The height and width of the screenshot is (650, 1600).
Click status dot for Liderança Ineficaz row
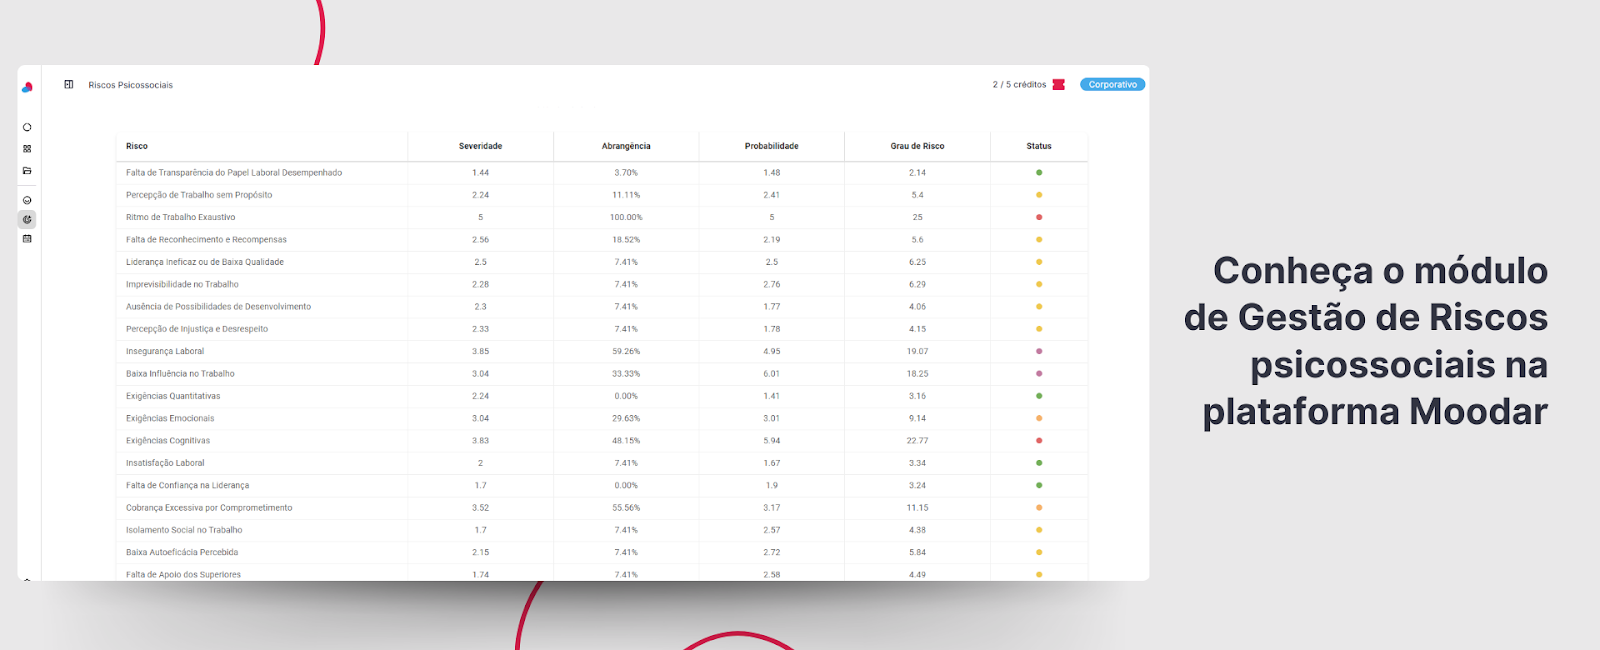(x=1039, y=262)
